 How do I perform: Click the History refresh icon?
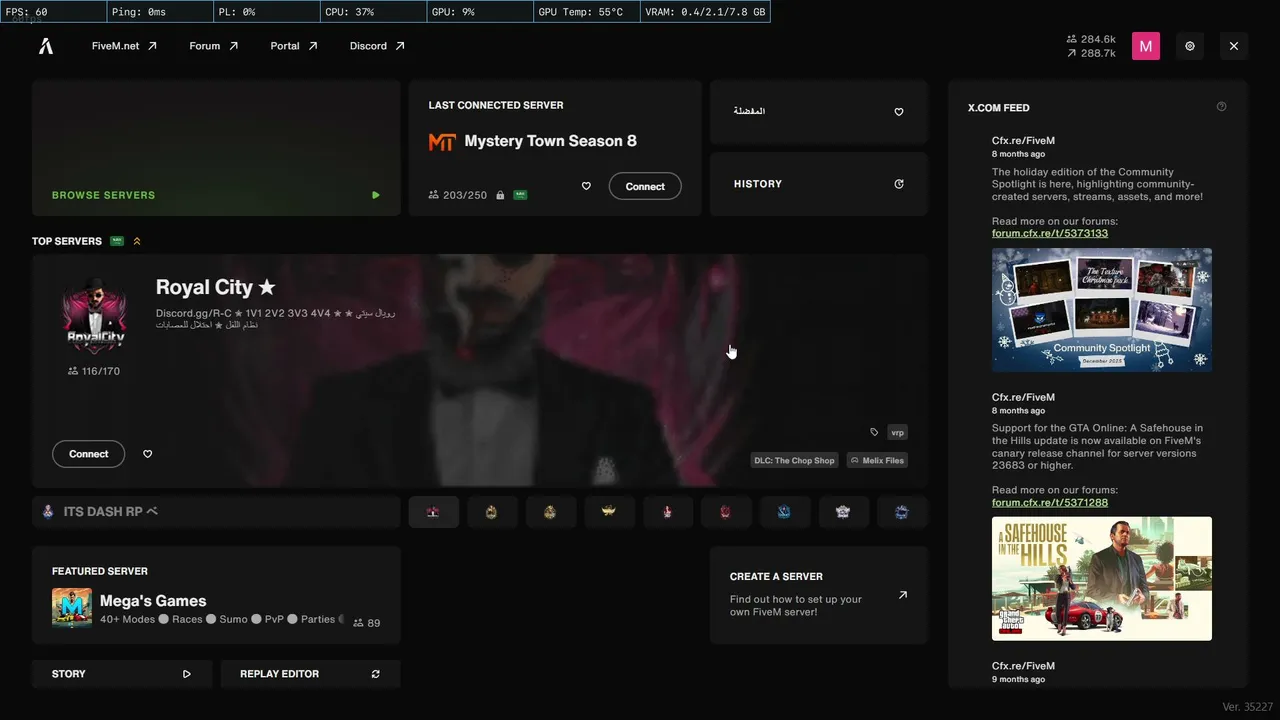click(899, 184)
